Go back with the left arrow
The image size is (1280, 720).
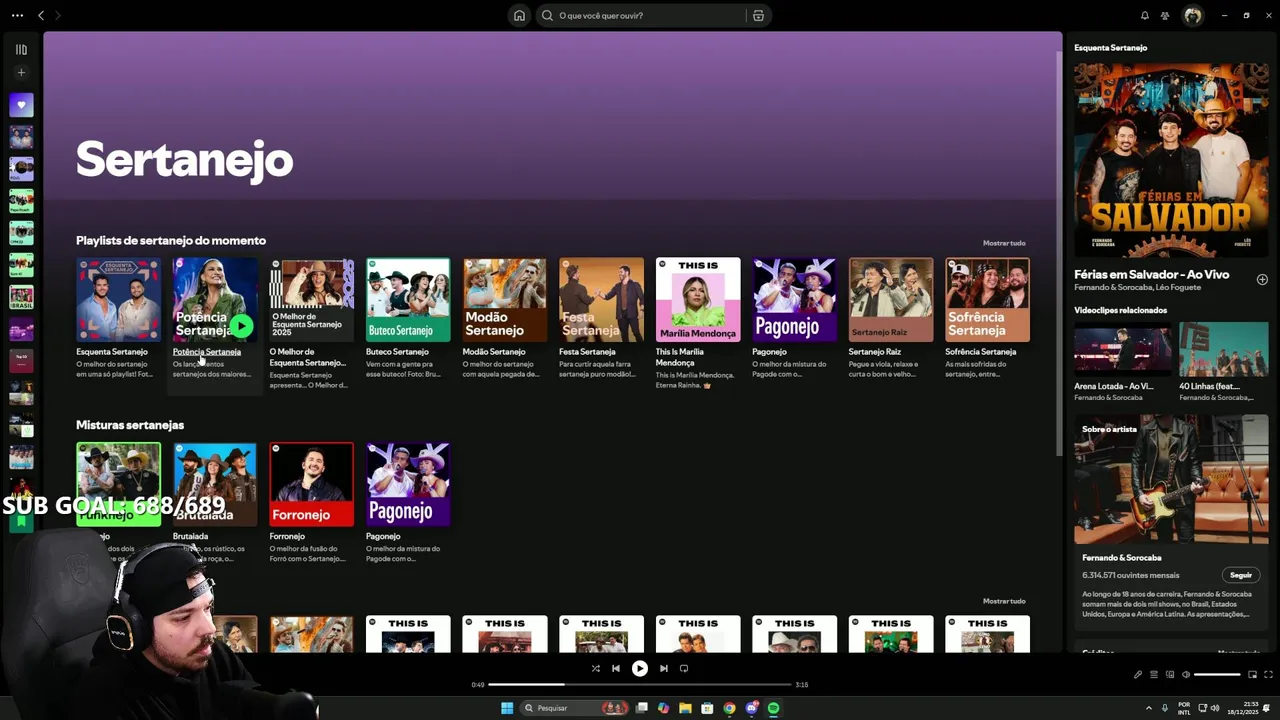tap(41, 15)
